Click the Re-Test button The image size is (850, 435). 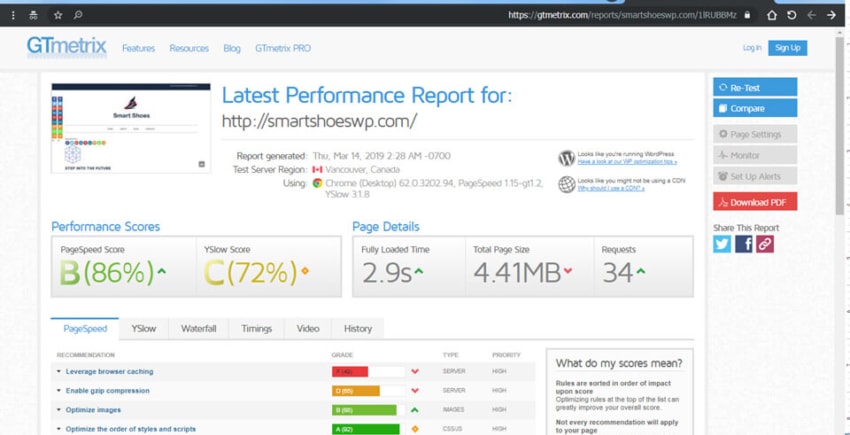coord(755,87)
